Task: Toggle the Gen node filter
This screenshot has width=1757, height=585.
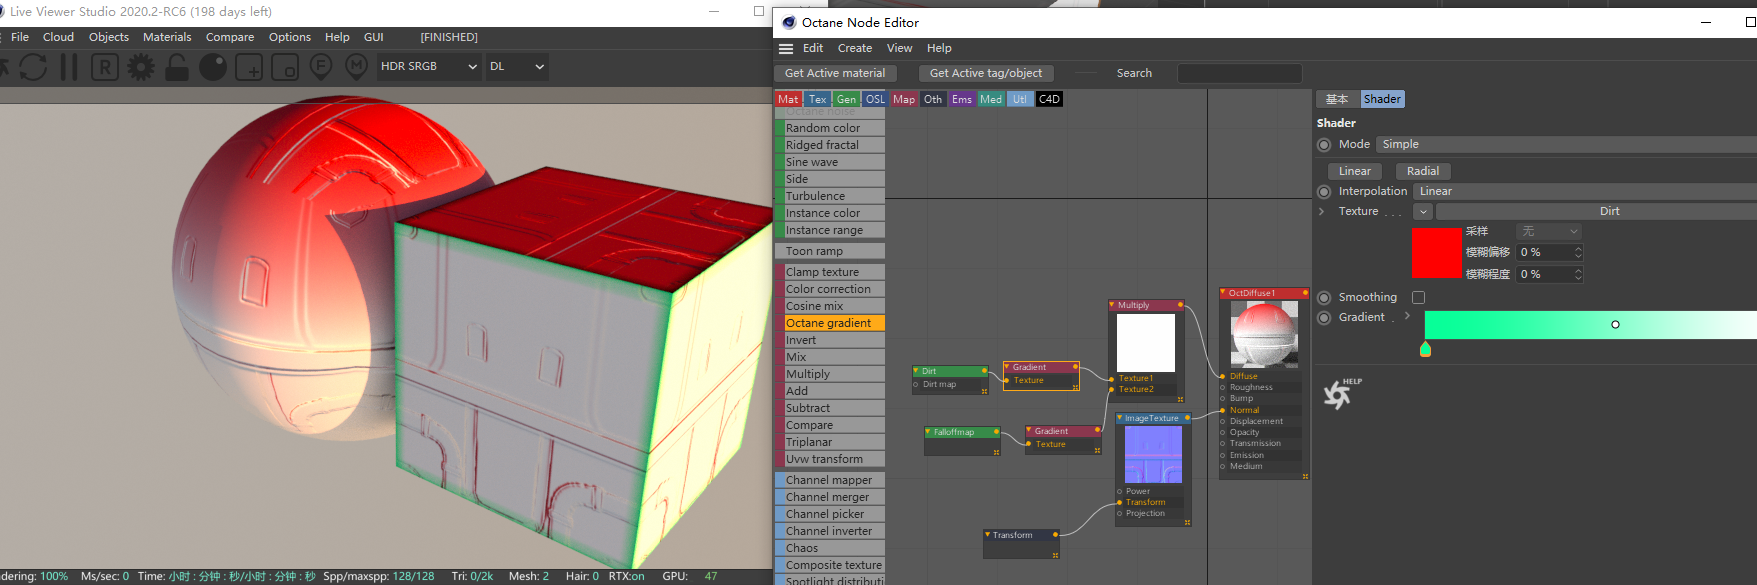Action: tap(846, 99)
